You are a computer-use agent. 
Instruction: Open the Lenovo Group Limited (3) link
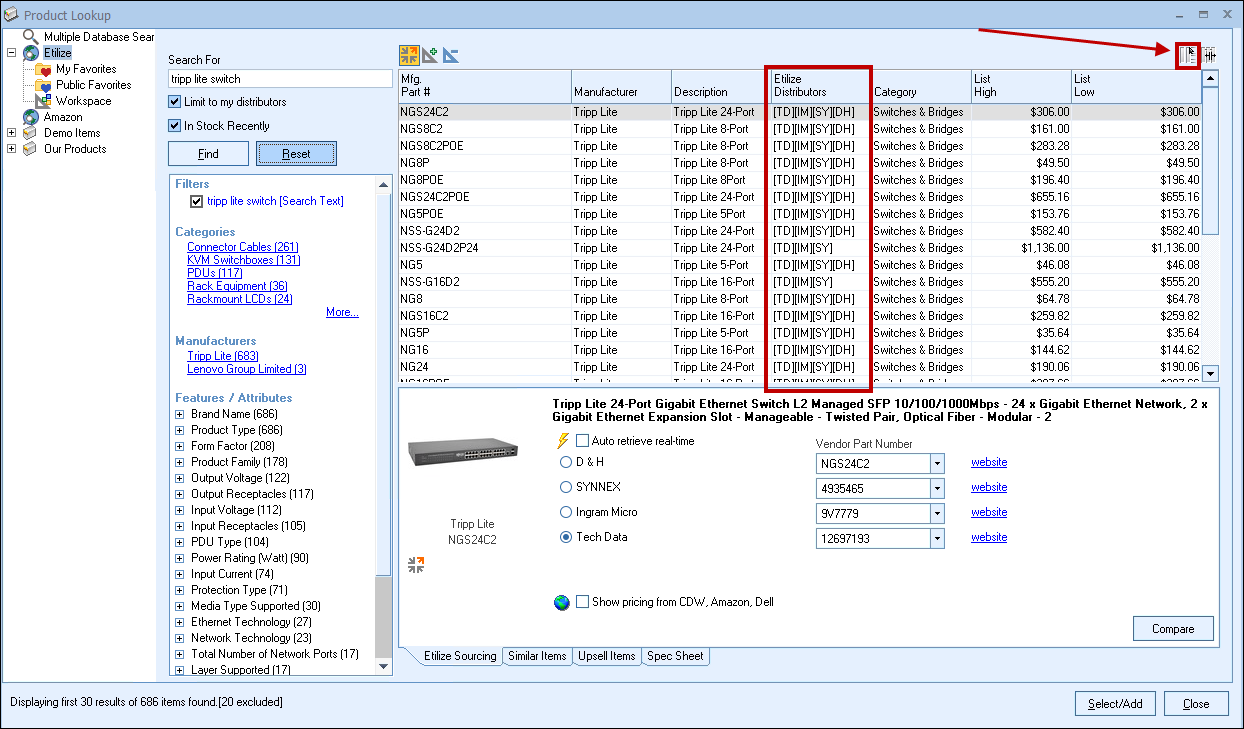click(x=247, y=369)
